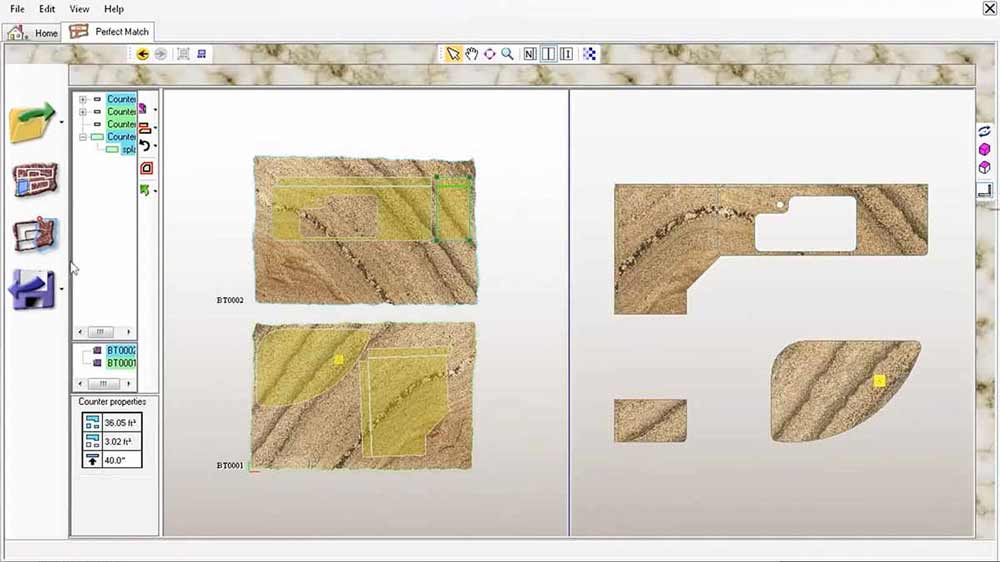The width and height of the screenshot is (1000, 562).
Task: Select the third Counter tree row
Action: [121, 124]
